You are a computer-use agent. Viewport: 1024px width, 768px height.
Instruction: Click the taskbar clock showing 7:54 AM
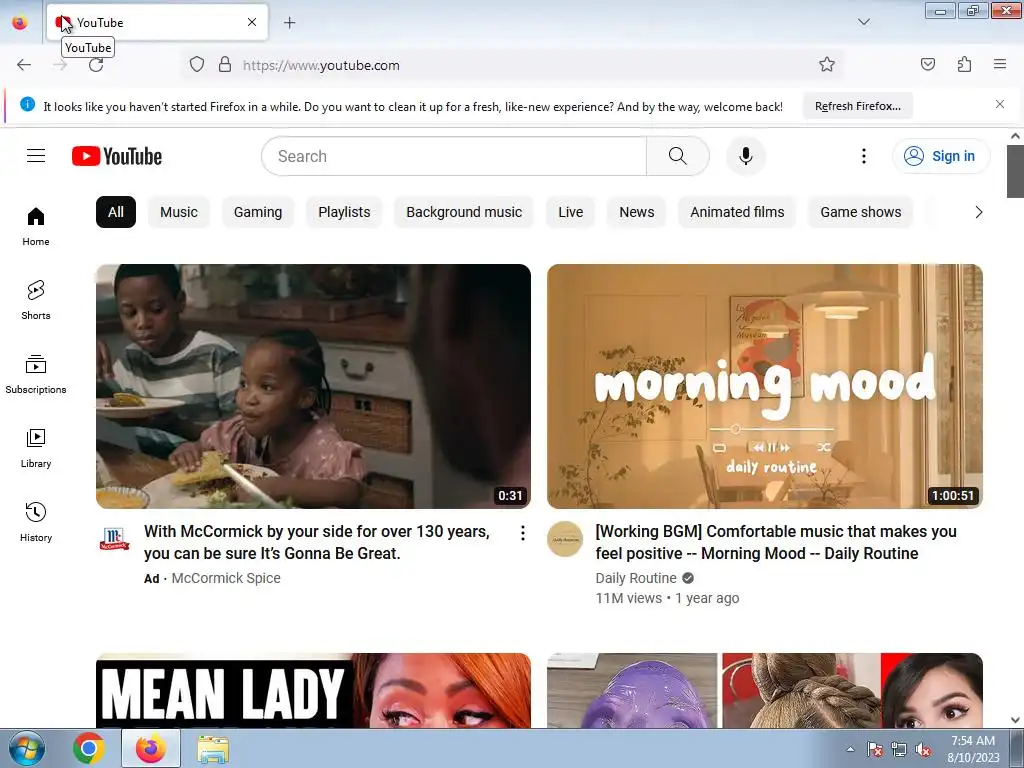973,748
